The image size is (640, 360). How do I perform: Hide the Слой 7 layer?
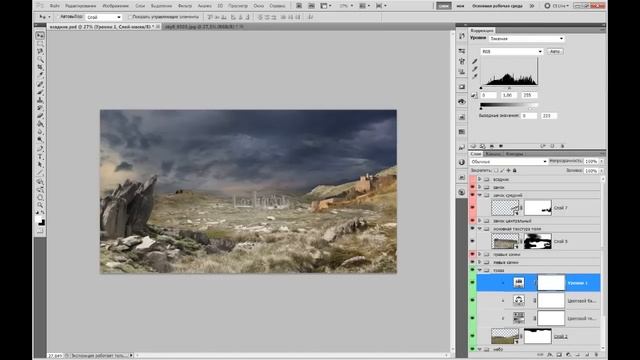(473, 208)
